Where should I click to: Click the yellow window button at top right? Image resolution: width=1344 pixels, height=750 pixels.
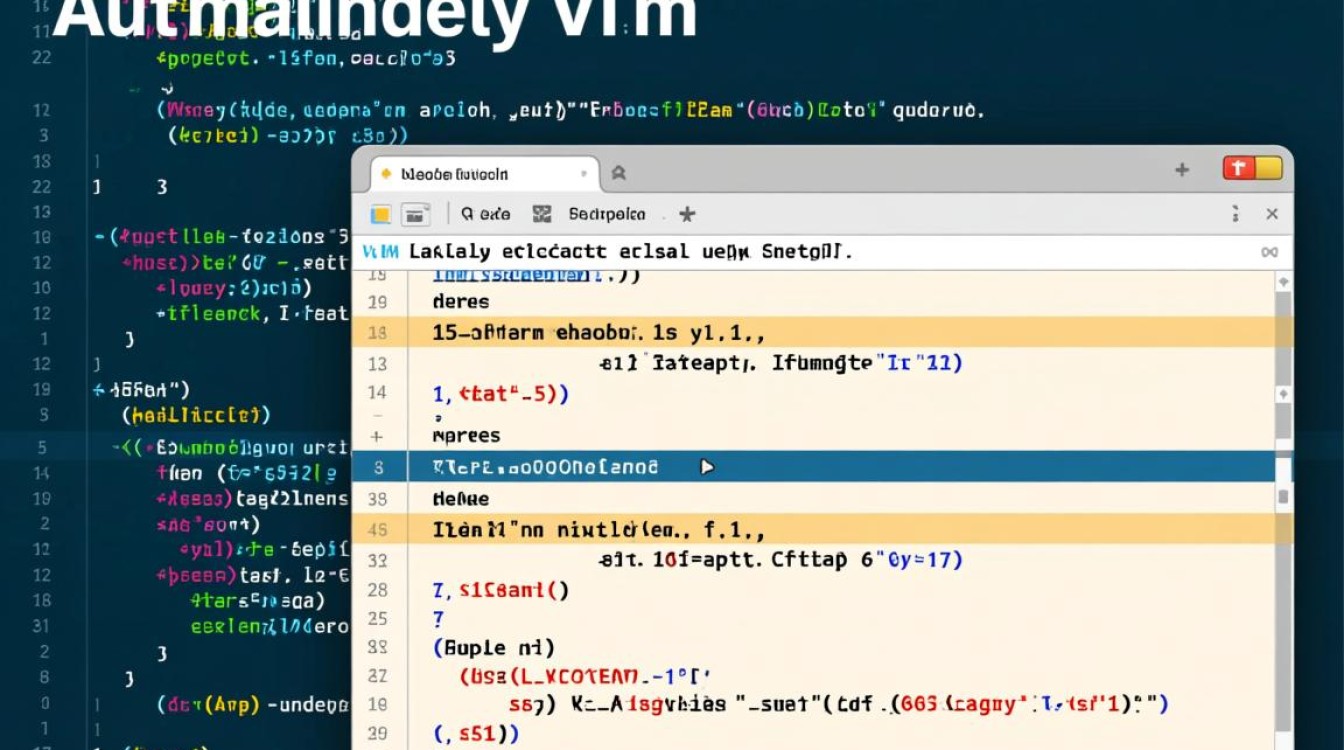point(1268,168)
